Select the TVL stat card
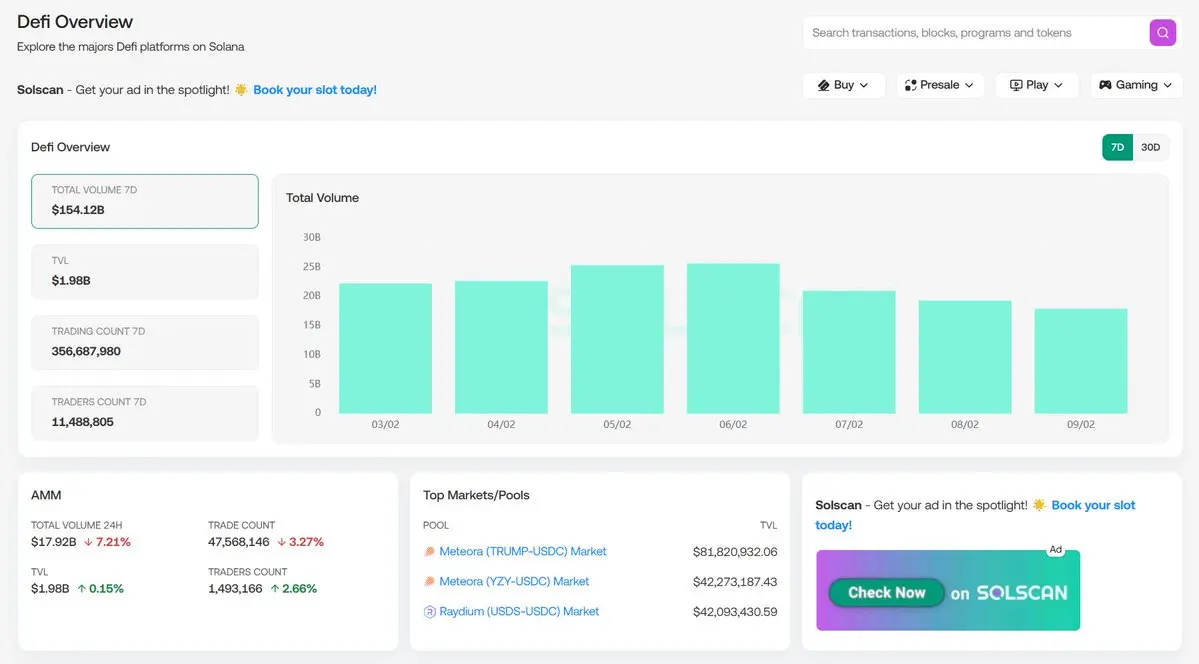The image size is (1199, 664). pyautogui.click(x=145, y=271)
